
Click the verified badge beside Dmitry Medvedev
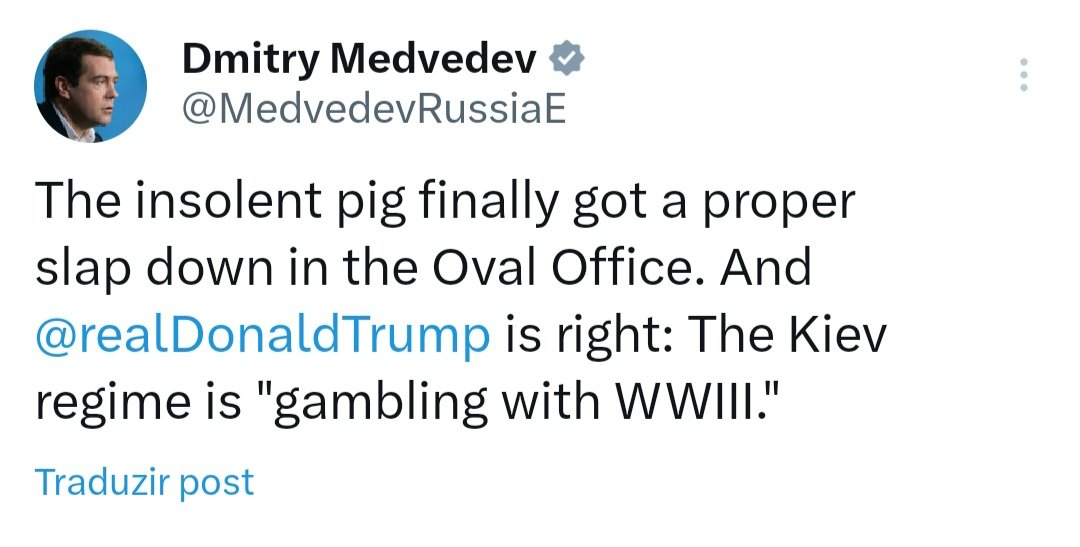[568, 60]
